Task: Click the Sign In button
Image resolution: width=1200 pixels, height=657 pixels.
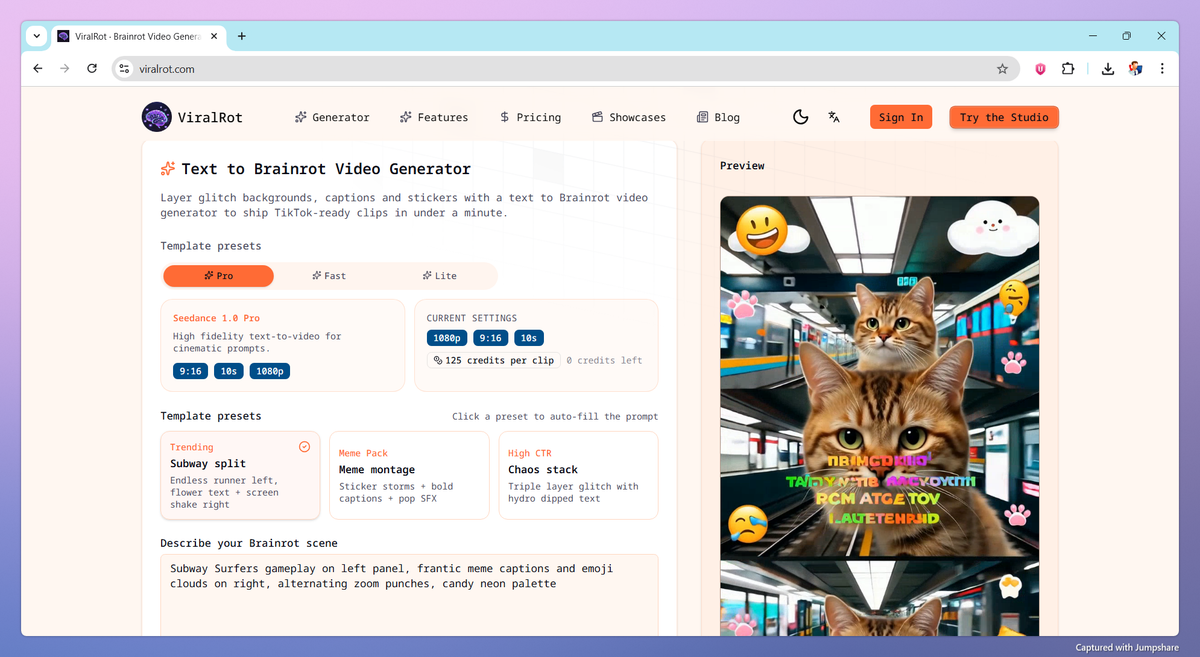Action: tap(900, 117)
